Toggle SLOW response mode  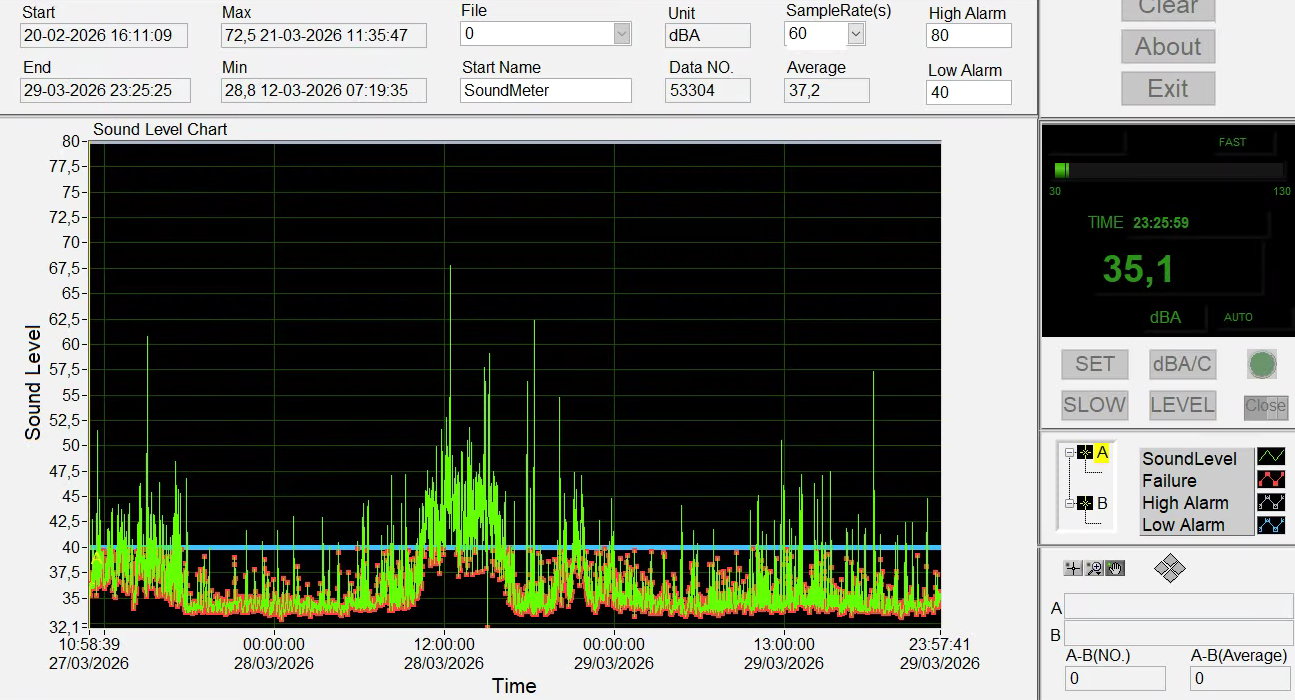pyautogui.click(x=1094, y=405)
